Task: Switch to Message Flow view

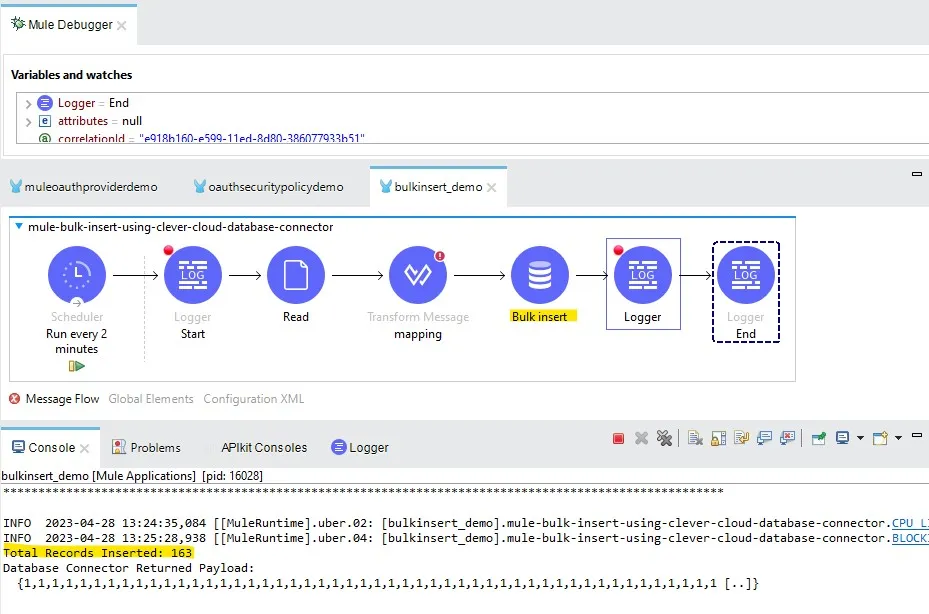Action: click(x=62, y=399)
